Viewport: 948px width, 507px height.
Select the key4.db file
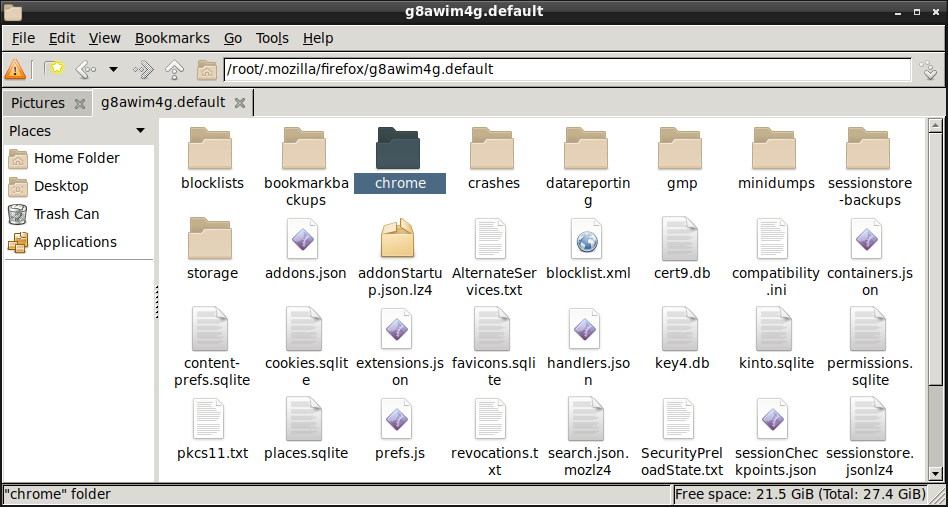[x=682, y=339]
